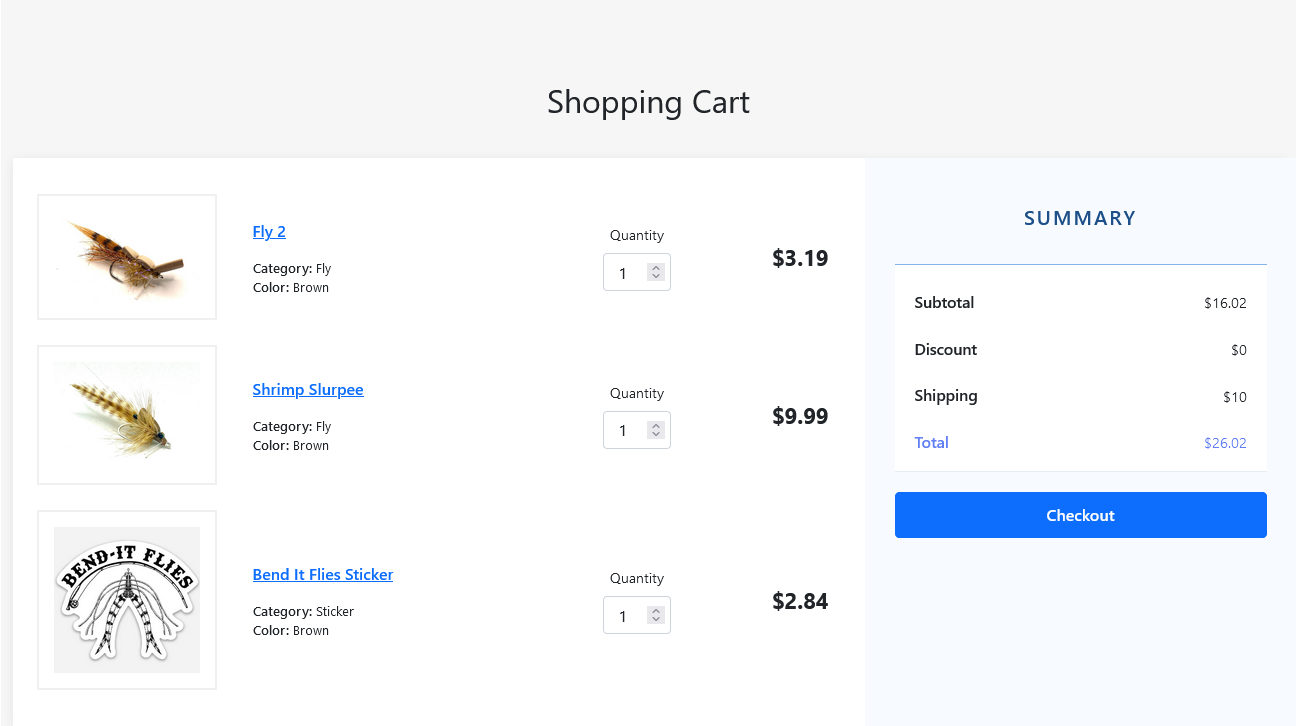Increase Bend It Flies Sticker quantity

[x=656, y=611]
